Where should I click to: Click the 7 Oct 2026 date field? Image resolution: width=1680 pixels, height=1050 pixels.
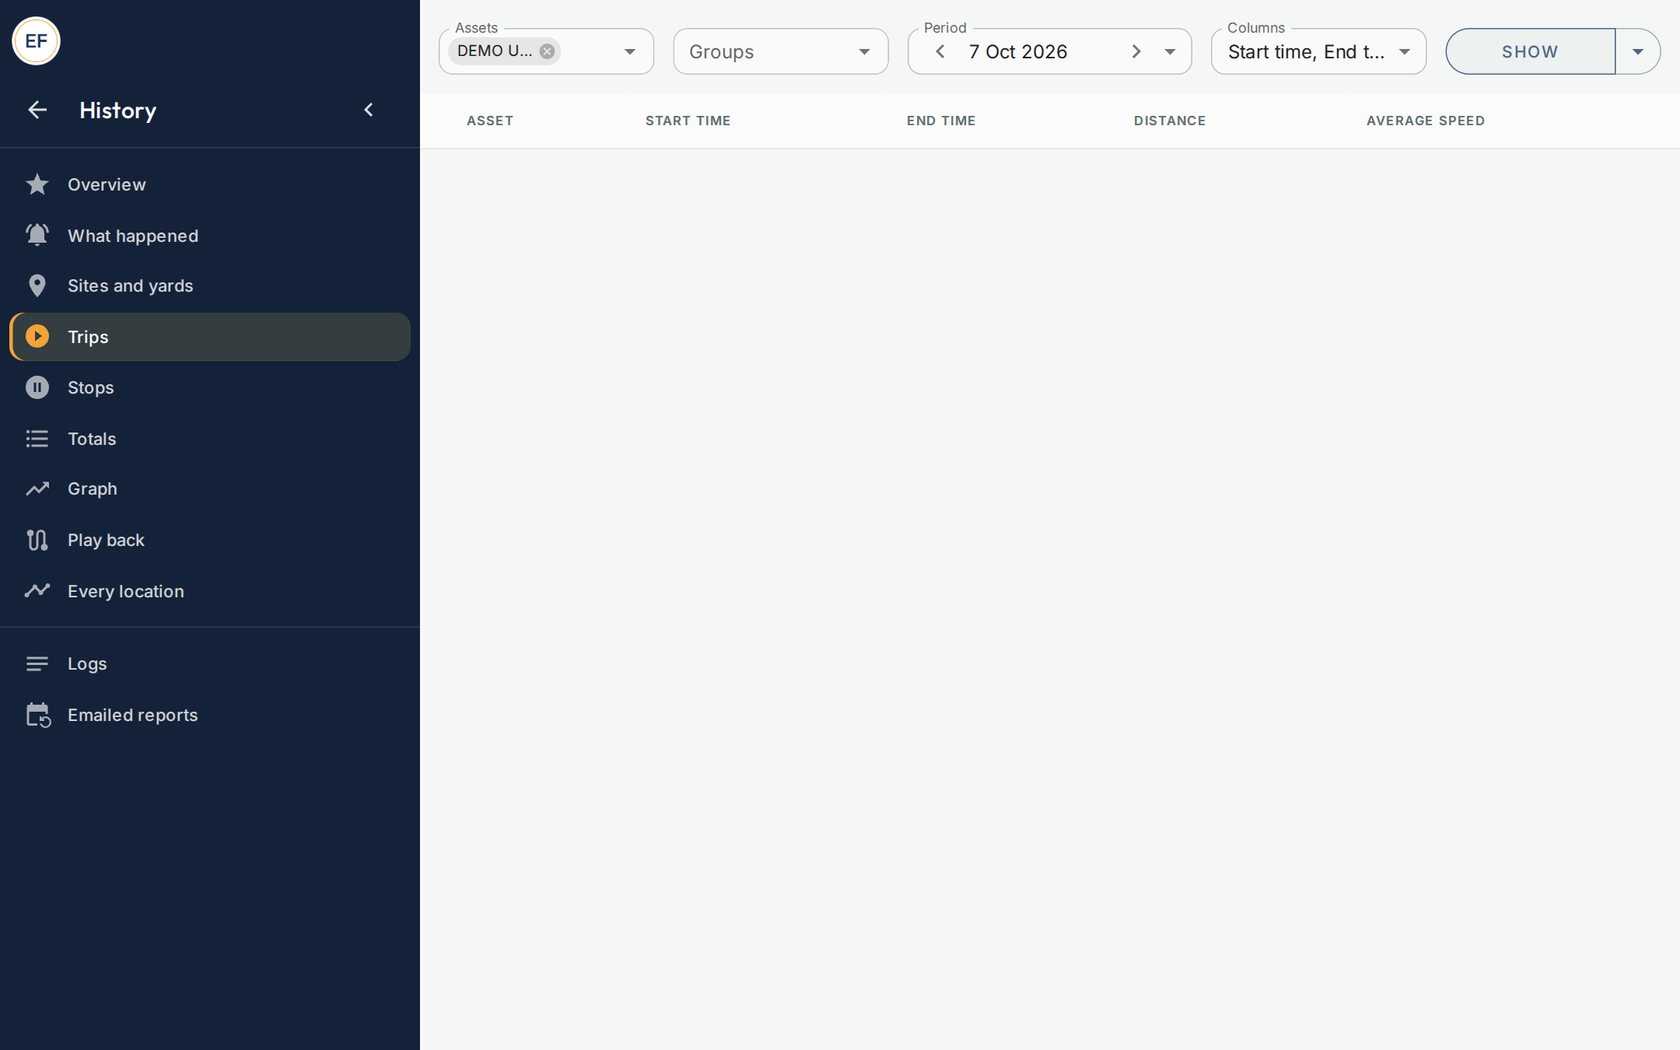pos(1018,51)
